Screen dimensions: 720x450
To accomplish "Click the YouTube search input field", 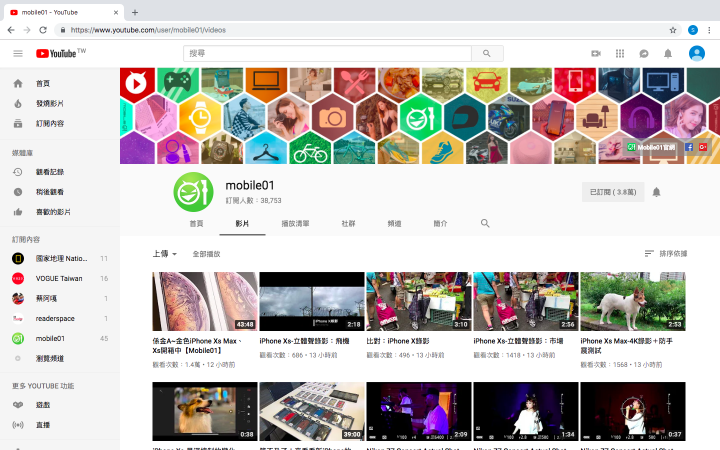I will pyautogui.click(x=327, y=53).
